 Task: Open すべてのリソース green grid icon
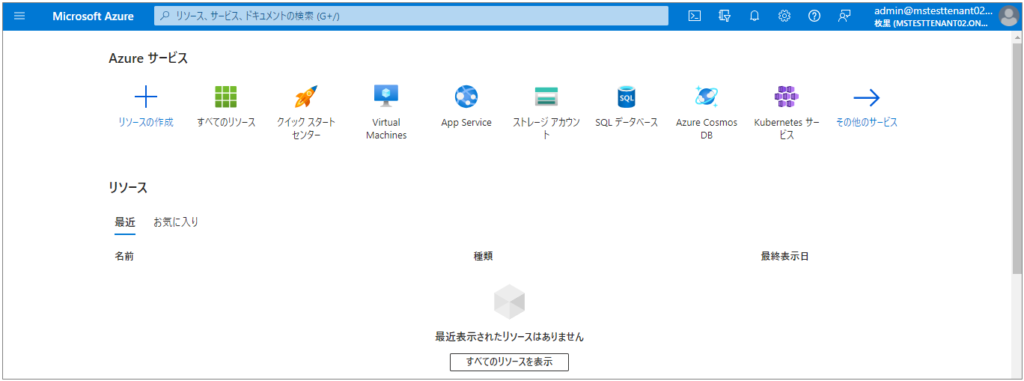coord(226,97)
